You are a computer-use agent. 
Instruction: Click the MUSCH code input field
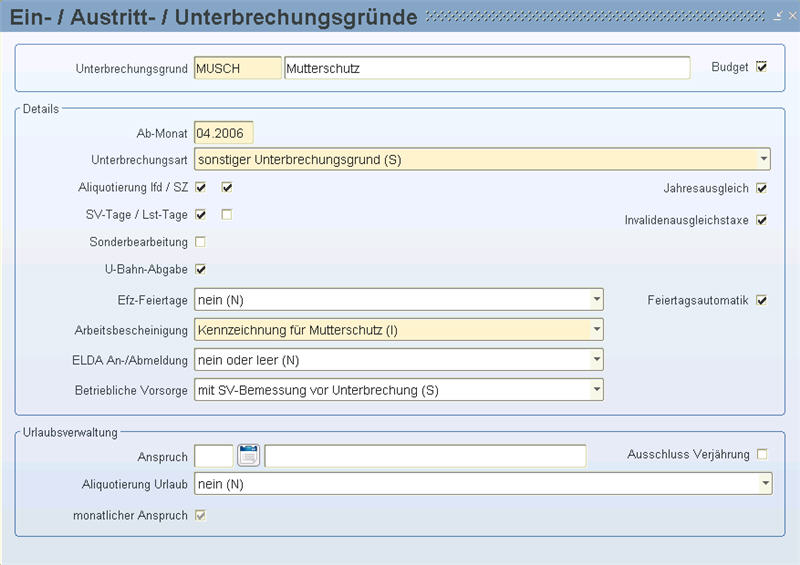pos(238,68)
